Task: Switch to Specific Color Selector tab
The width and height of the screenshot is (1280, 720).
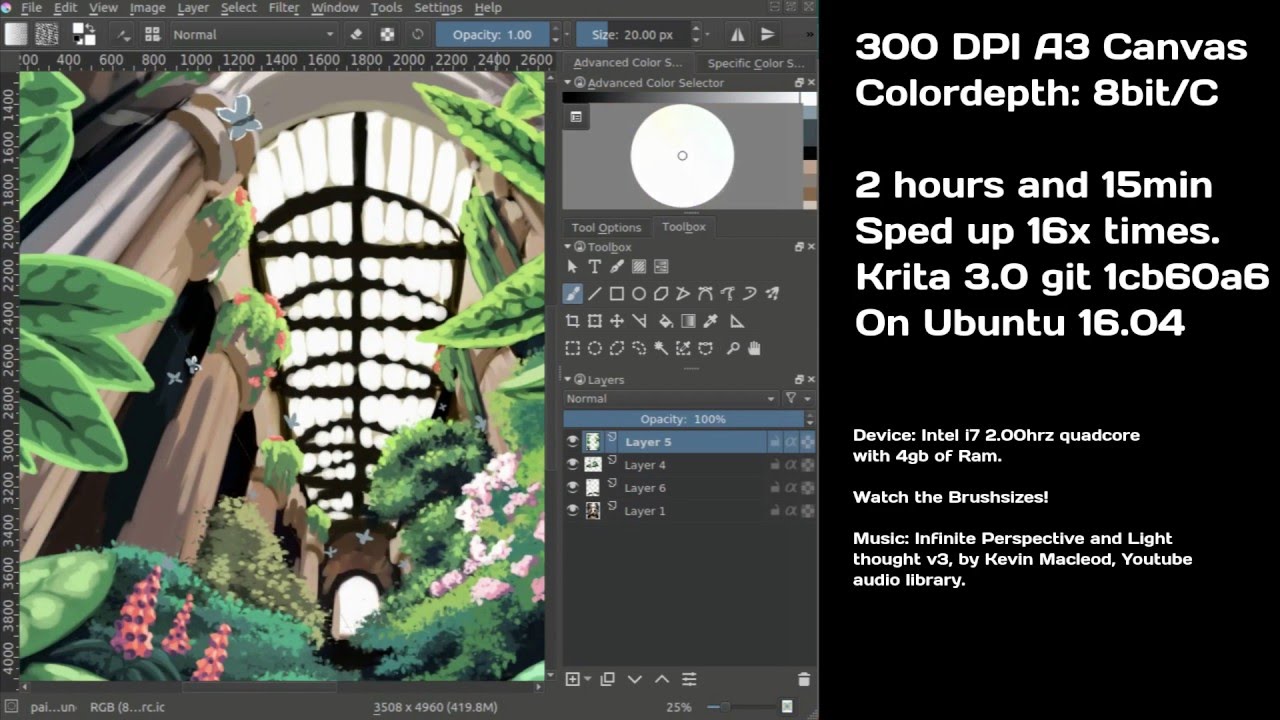Action: pyautogui.click(x=757, y=63)
